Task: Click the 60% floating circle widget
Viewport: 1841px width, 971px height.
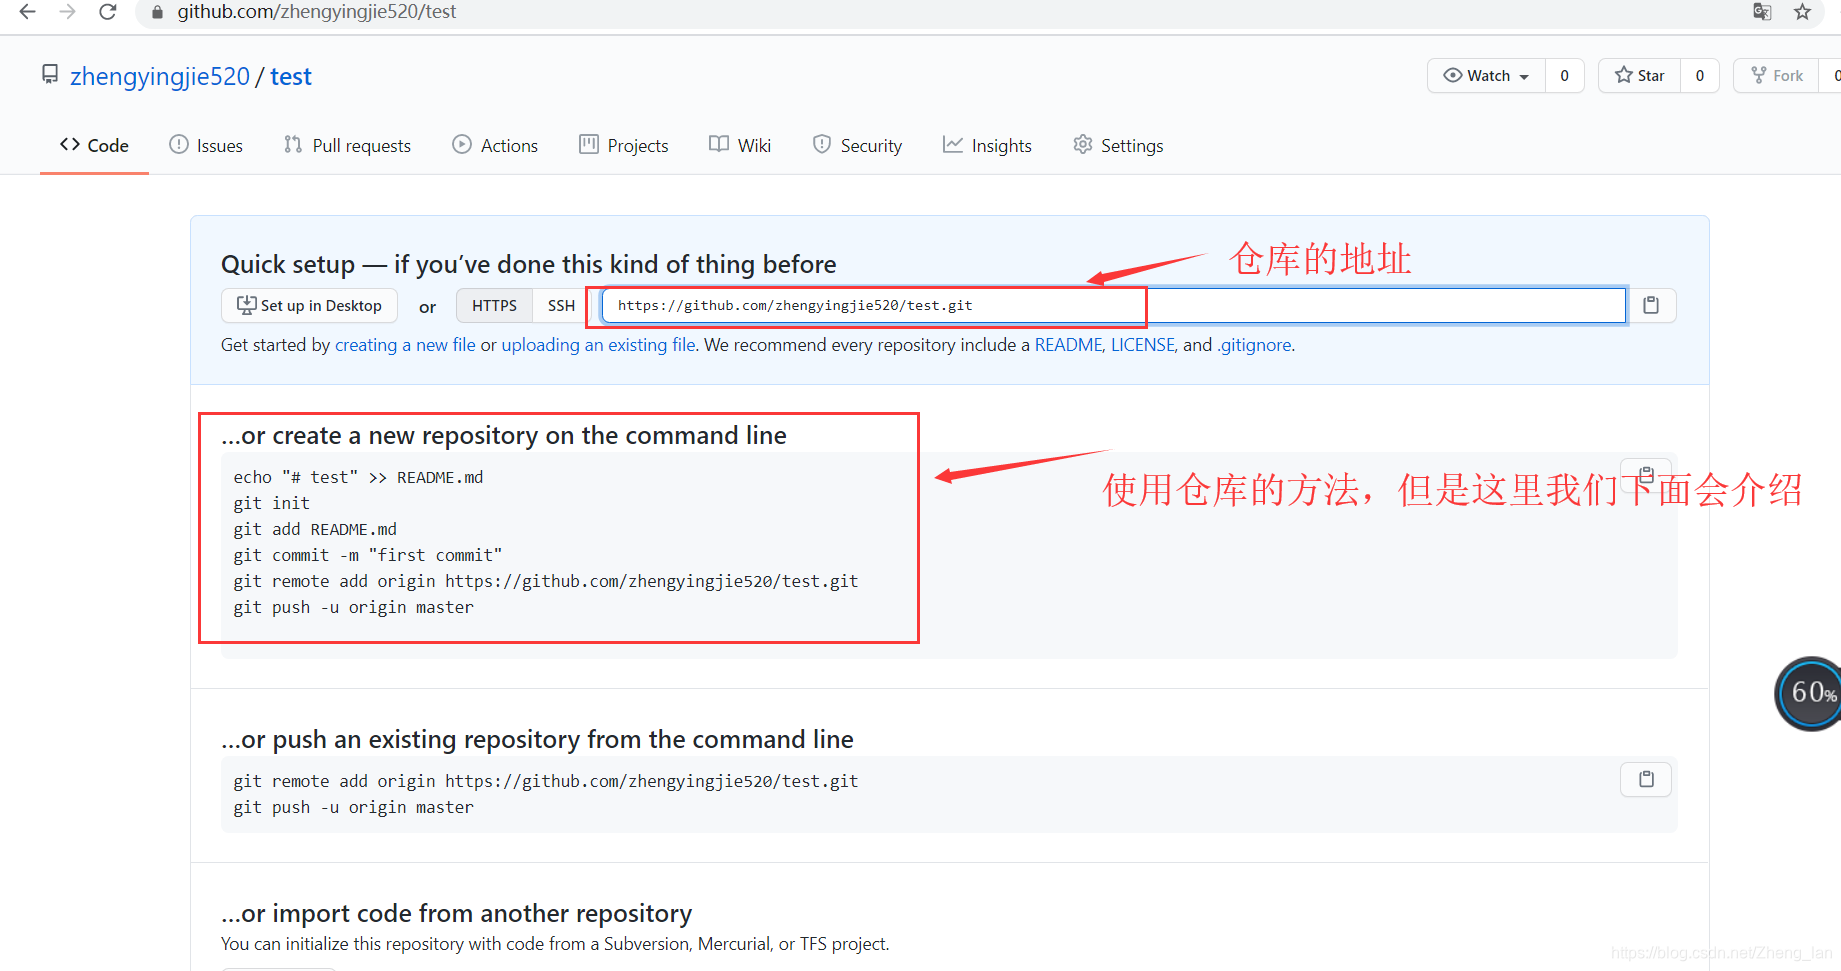Action: pyautogui.click(x=1810, y=693)
